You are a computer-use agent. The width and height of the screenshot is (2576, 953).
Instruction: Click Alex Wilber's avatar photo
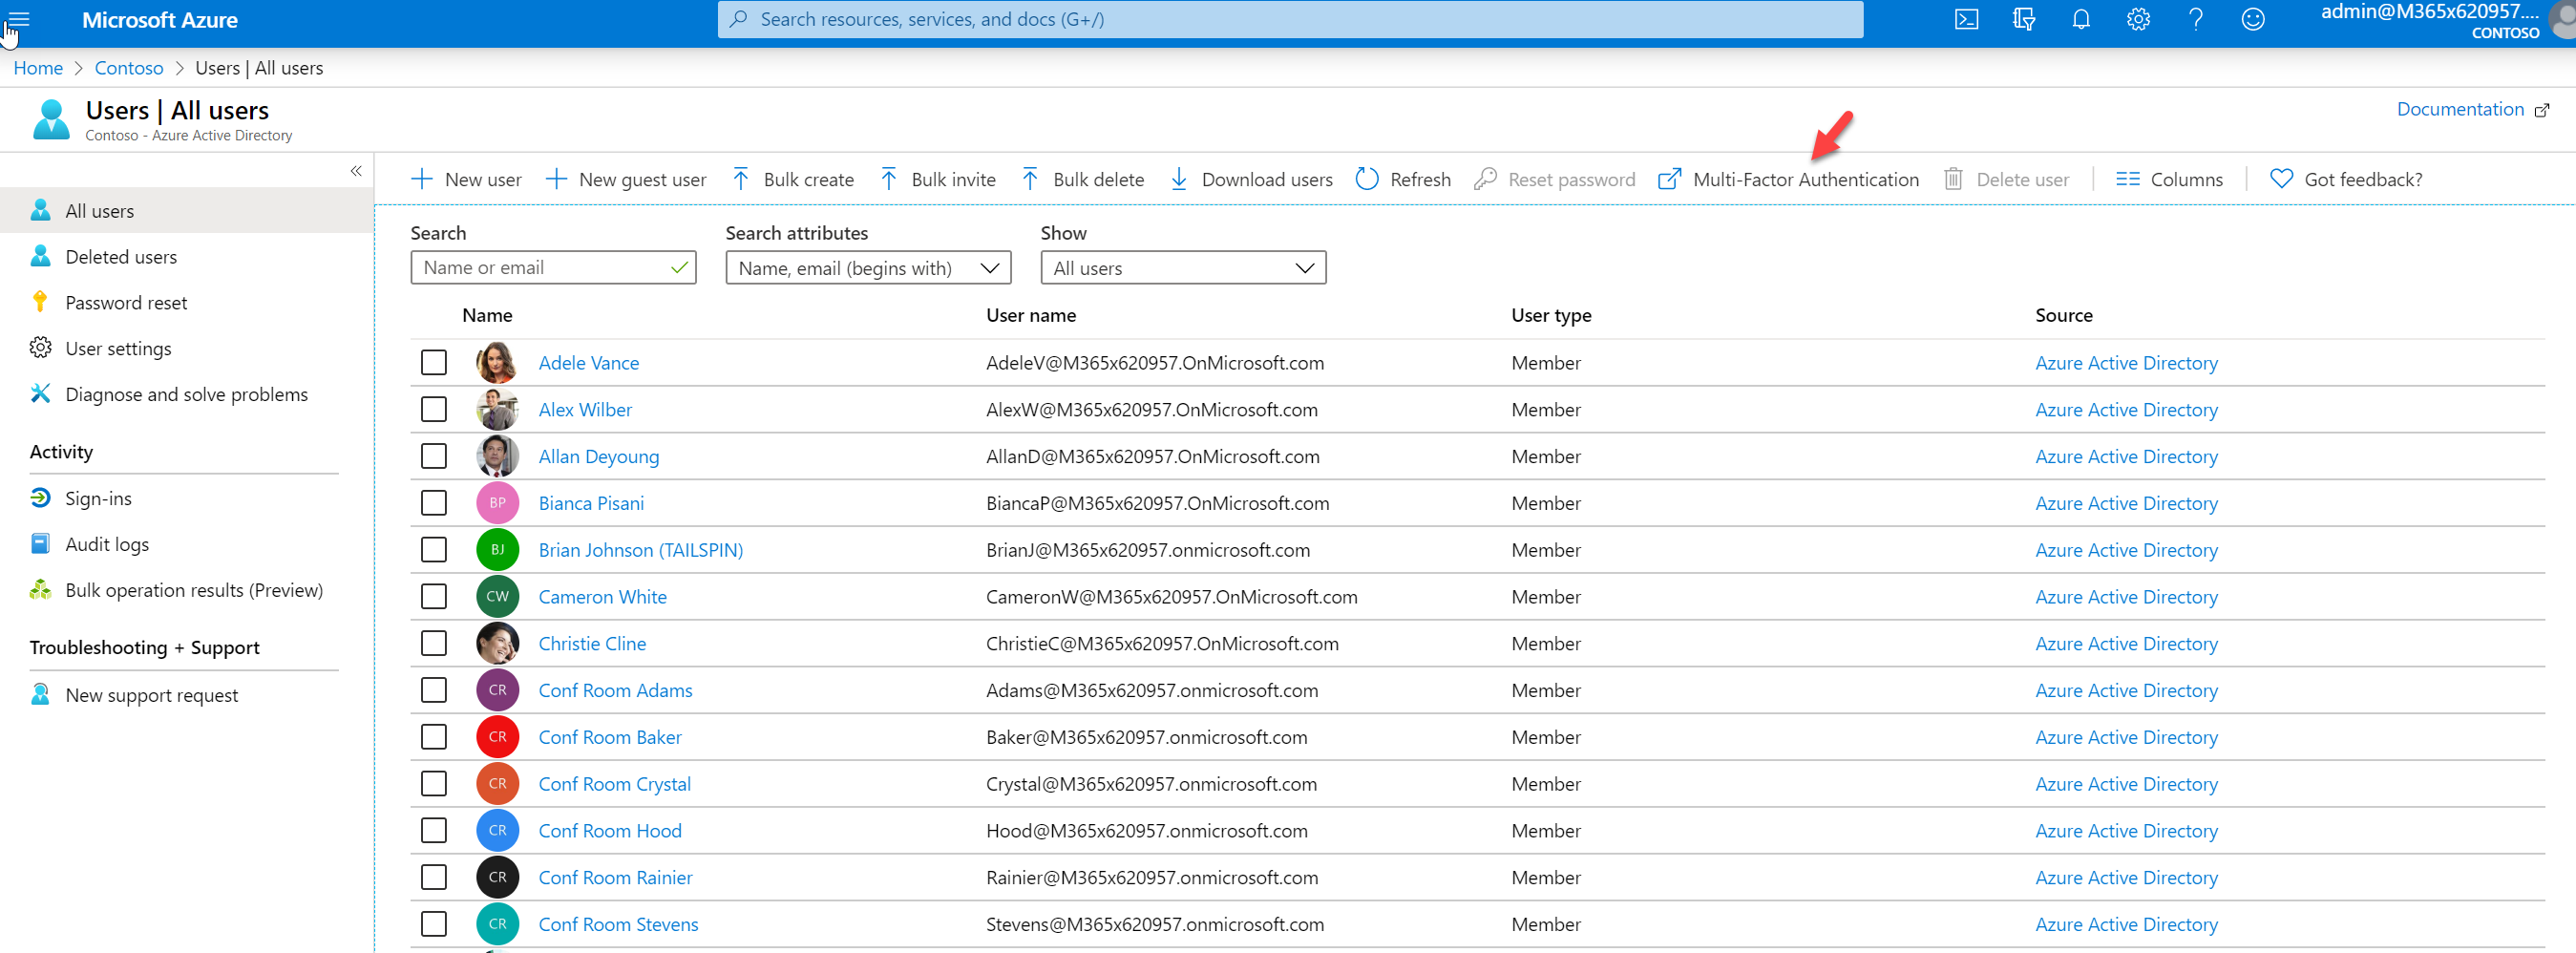coord(497,409)
